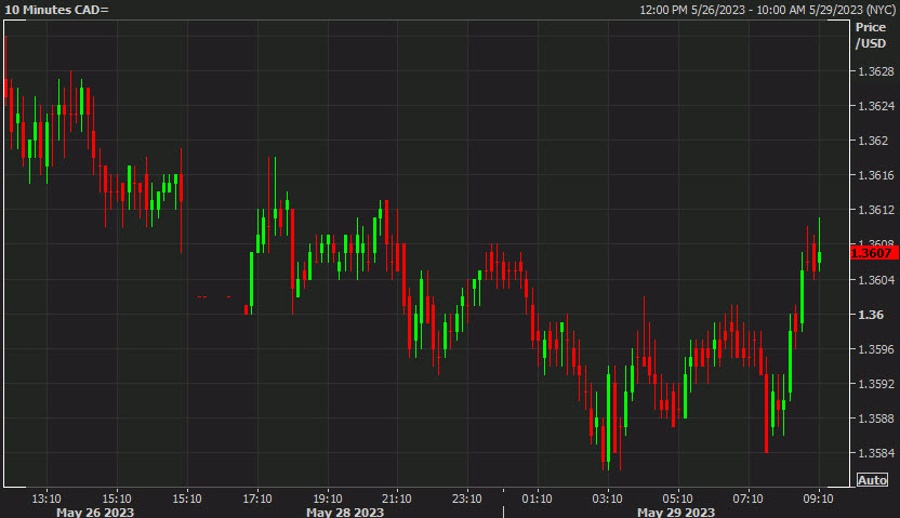
Task: Click the last green candle near 09:10
Action: tap(819, 257)
